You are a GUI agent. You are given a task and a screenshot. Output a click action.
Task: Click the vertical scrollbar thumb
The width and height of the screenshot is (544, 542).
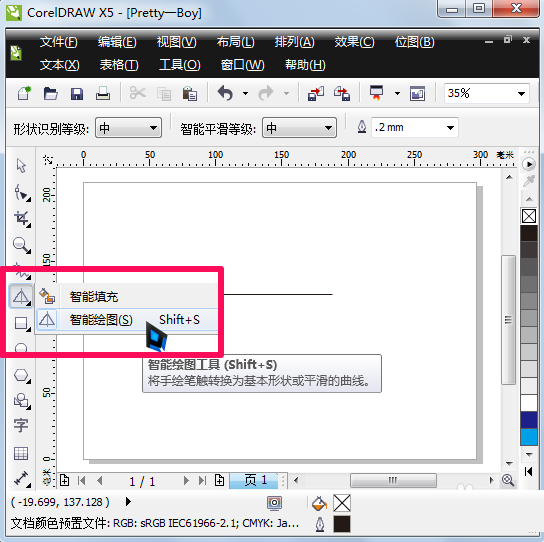coord(508,320)
